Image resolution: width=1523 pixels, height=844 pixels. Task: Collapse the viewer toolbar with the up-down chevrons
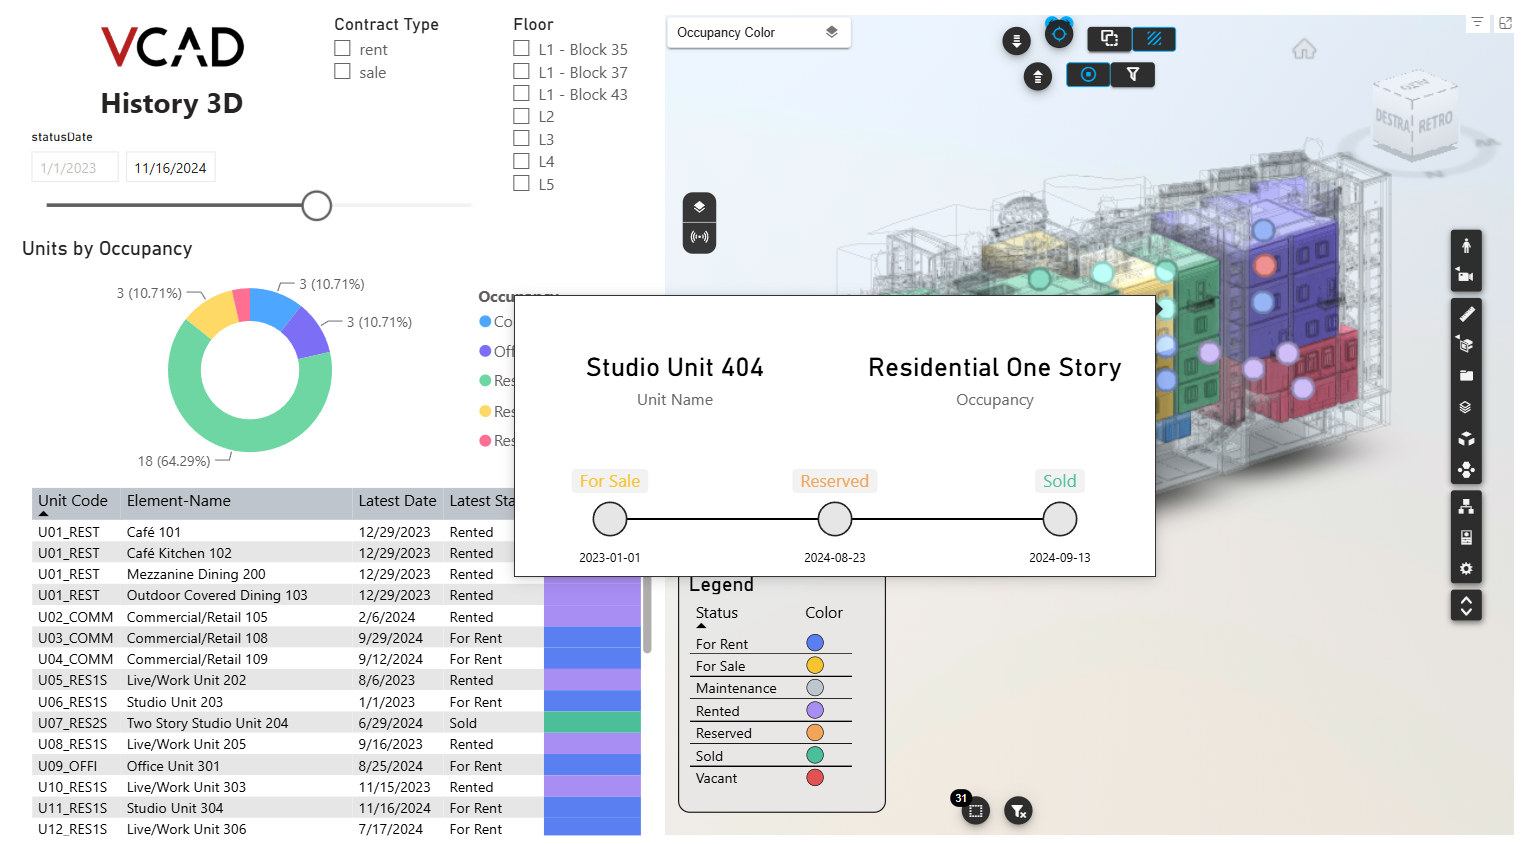pyautogui.click(x=1466, y=605)
